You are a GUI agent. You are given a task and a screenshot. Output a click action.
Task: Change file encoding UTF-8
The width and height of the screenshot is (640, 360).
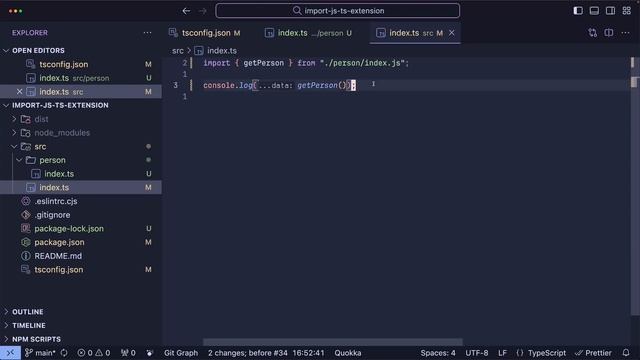click(477, 353)
